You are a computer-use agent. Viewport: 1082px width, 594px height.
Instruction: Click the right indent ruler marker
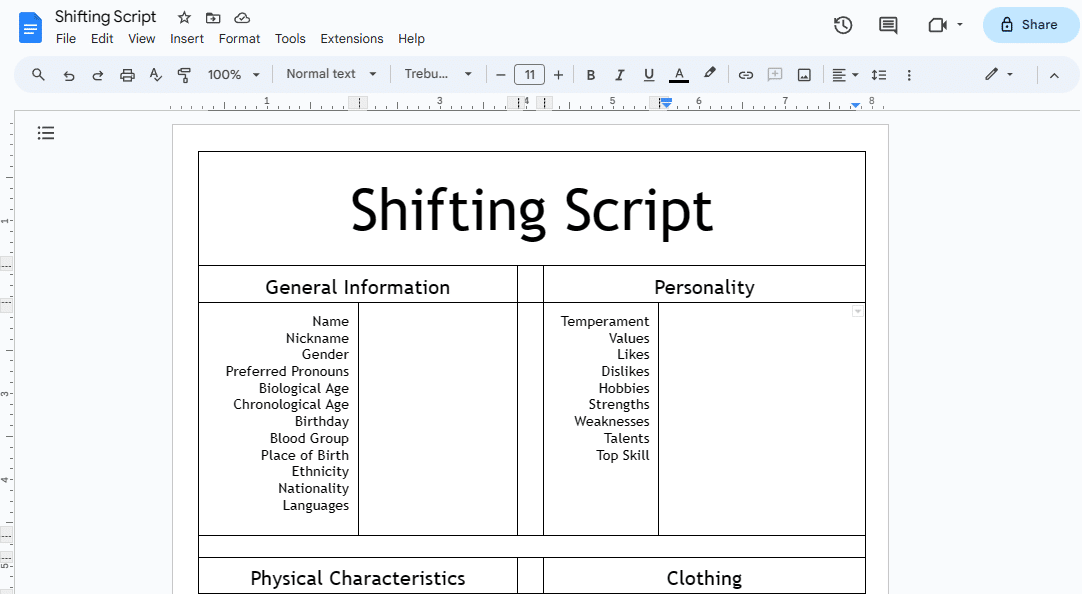coord(855,105)
